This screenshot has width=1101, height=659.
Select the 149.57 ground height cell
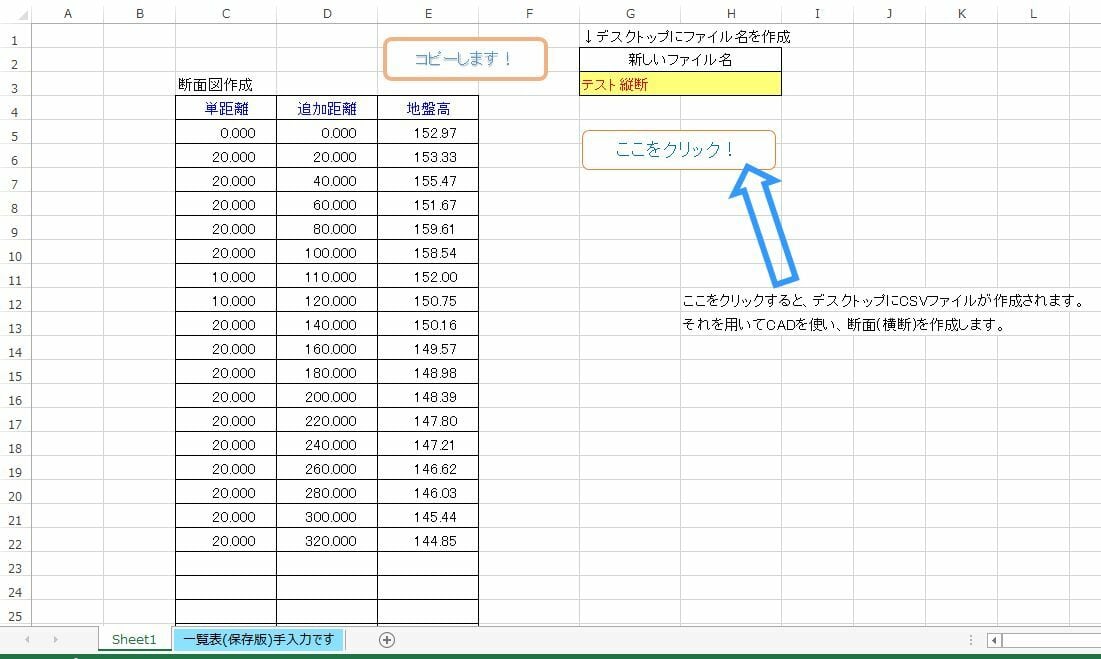tap(428, 349)
